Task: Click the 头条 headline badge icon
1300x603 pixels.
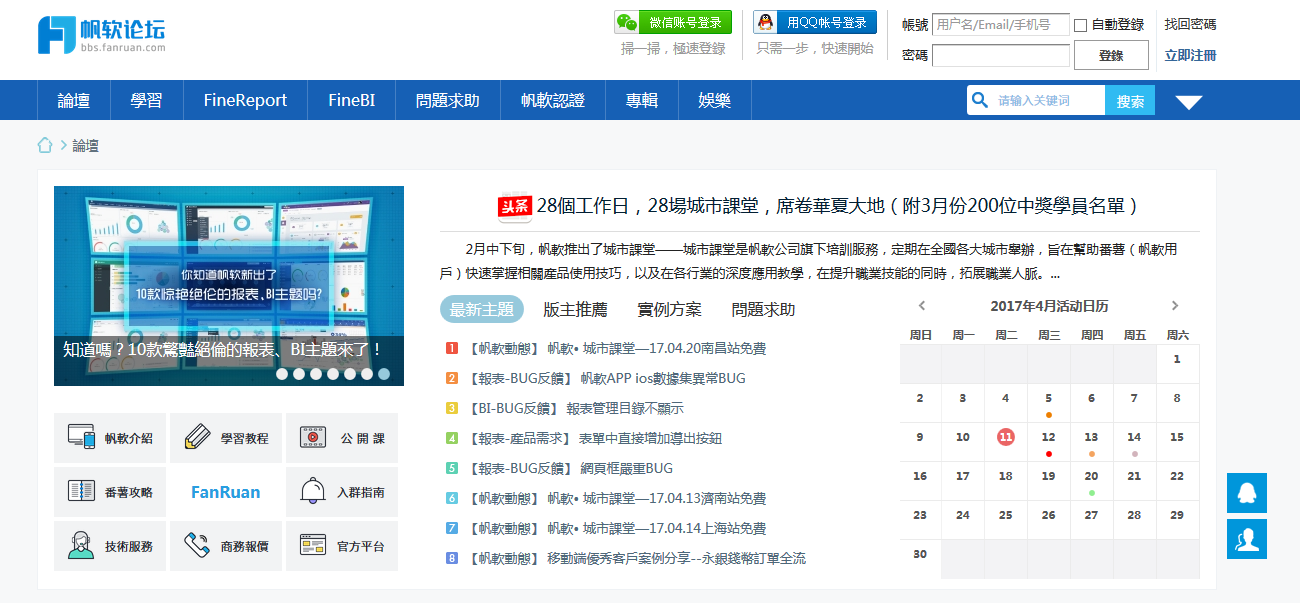Action: click(514, 206)
